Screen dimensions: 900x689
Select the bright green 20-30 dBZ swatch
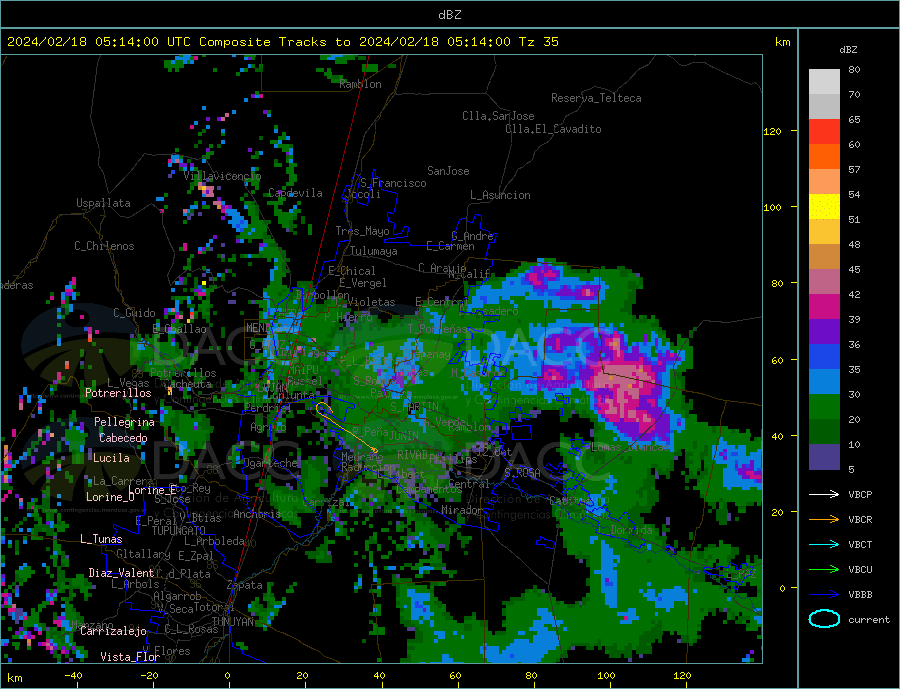(824, 407)
